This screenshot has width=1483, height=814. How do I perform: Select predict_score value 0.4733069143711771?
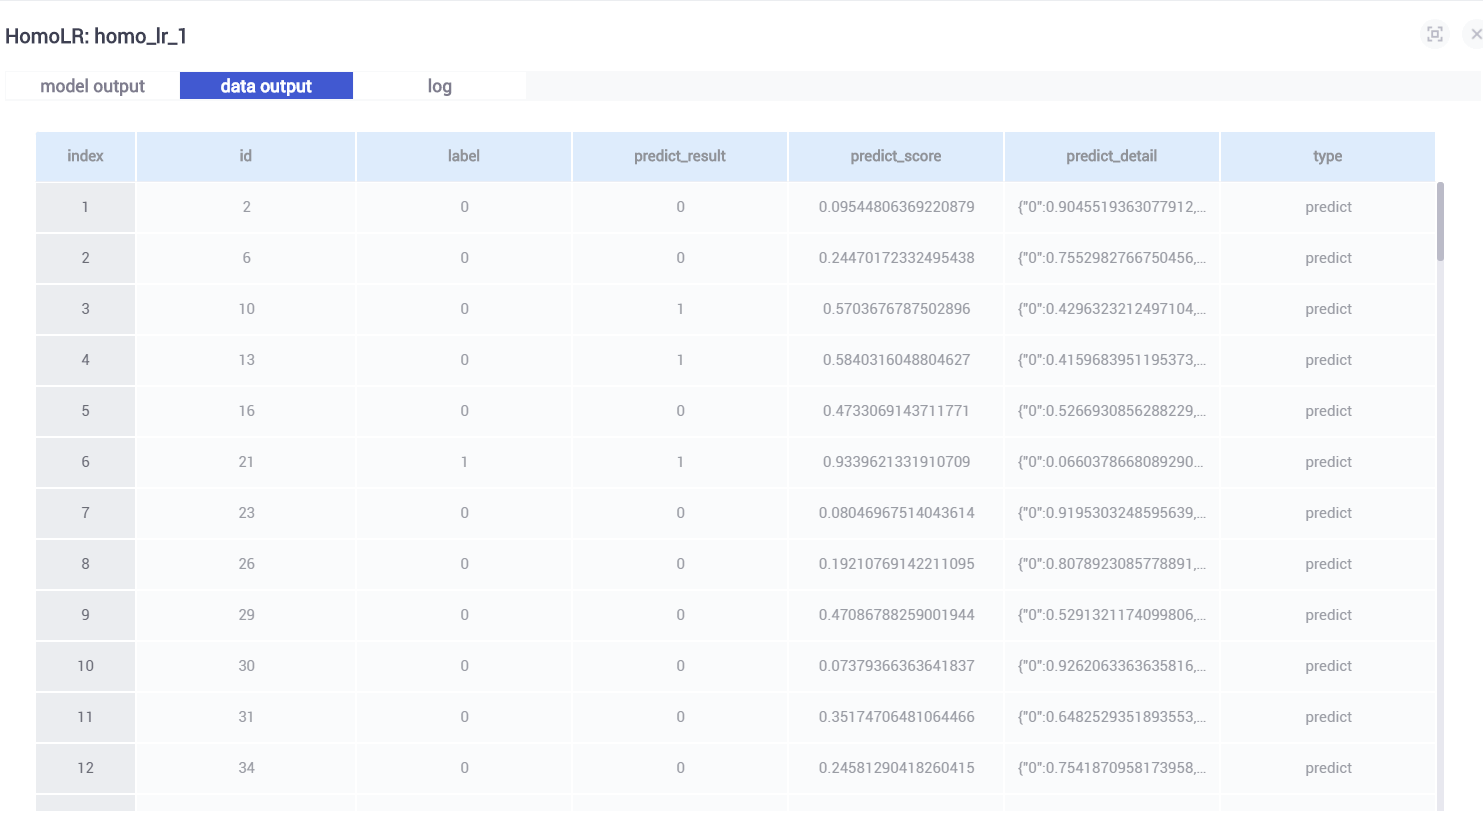[896, 411]
